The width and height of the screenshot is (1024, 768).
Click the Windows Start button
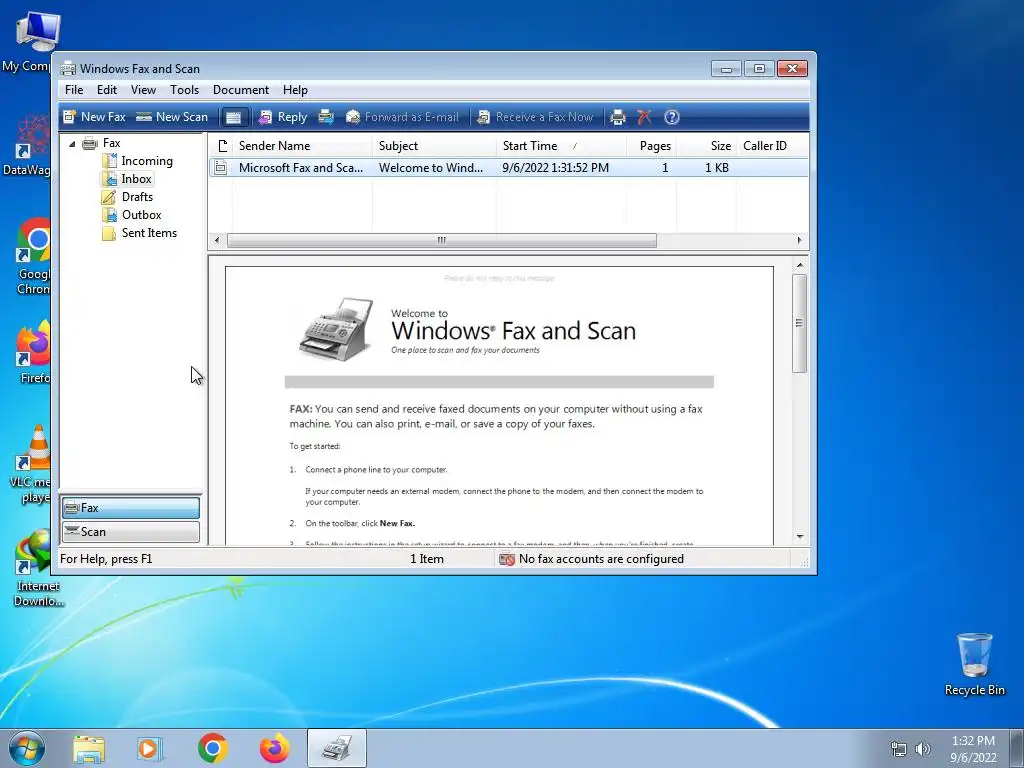point(27,748)
